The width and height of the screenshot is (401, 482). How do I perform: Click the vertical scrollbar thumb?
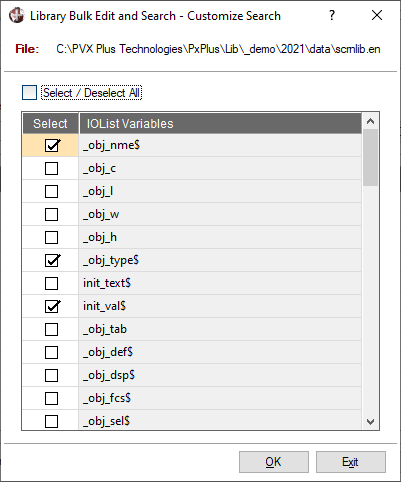pyautogui.click(x=370, y=157)
